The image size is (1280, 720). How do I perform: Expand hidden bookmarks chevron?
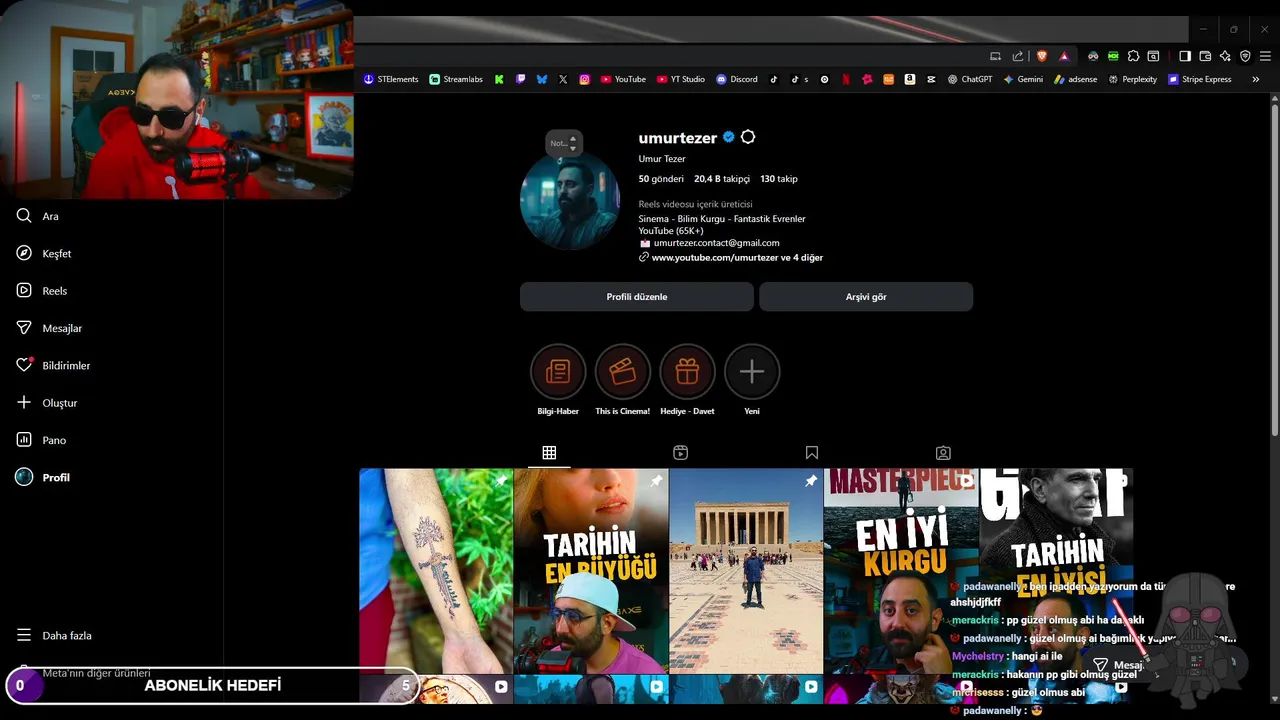1256,79
